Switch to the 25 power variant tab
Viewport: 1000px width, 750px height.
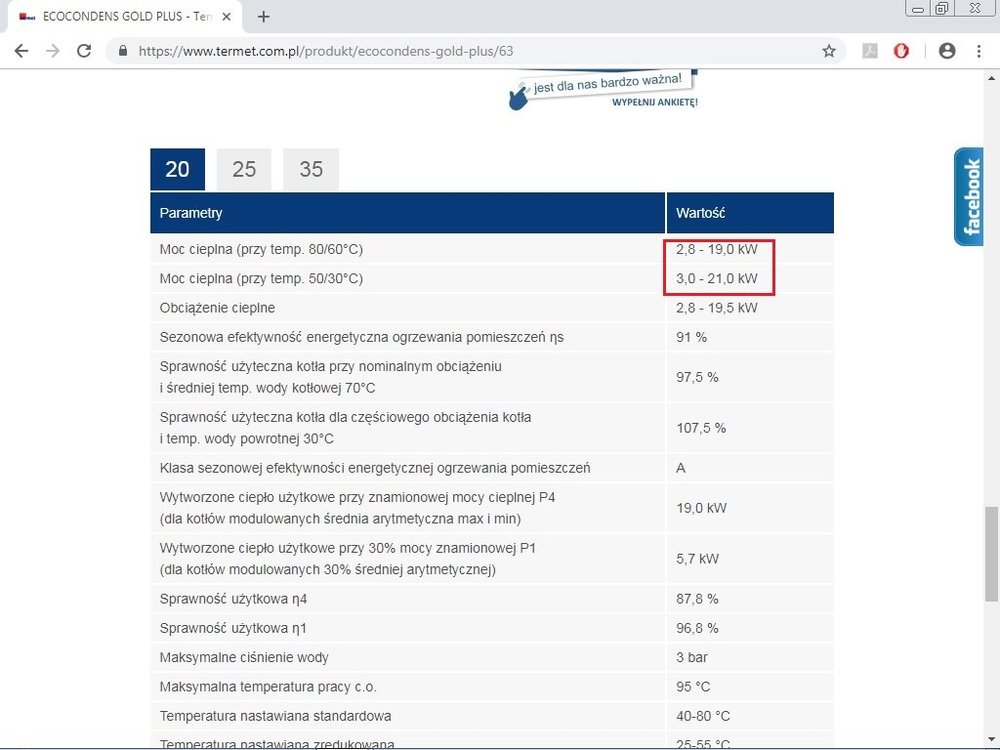click(x=244, y=169)
